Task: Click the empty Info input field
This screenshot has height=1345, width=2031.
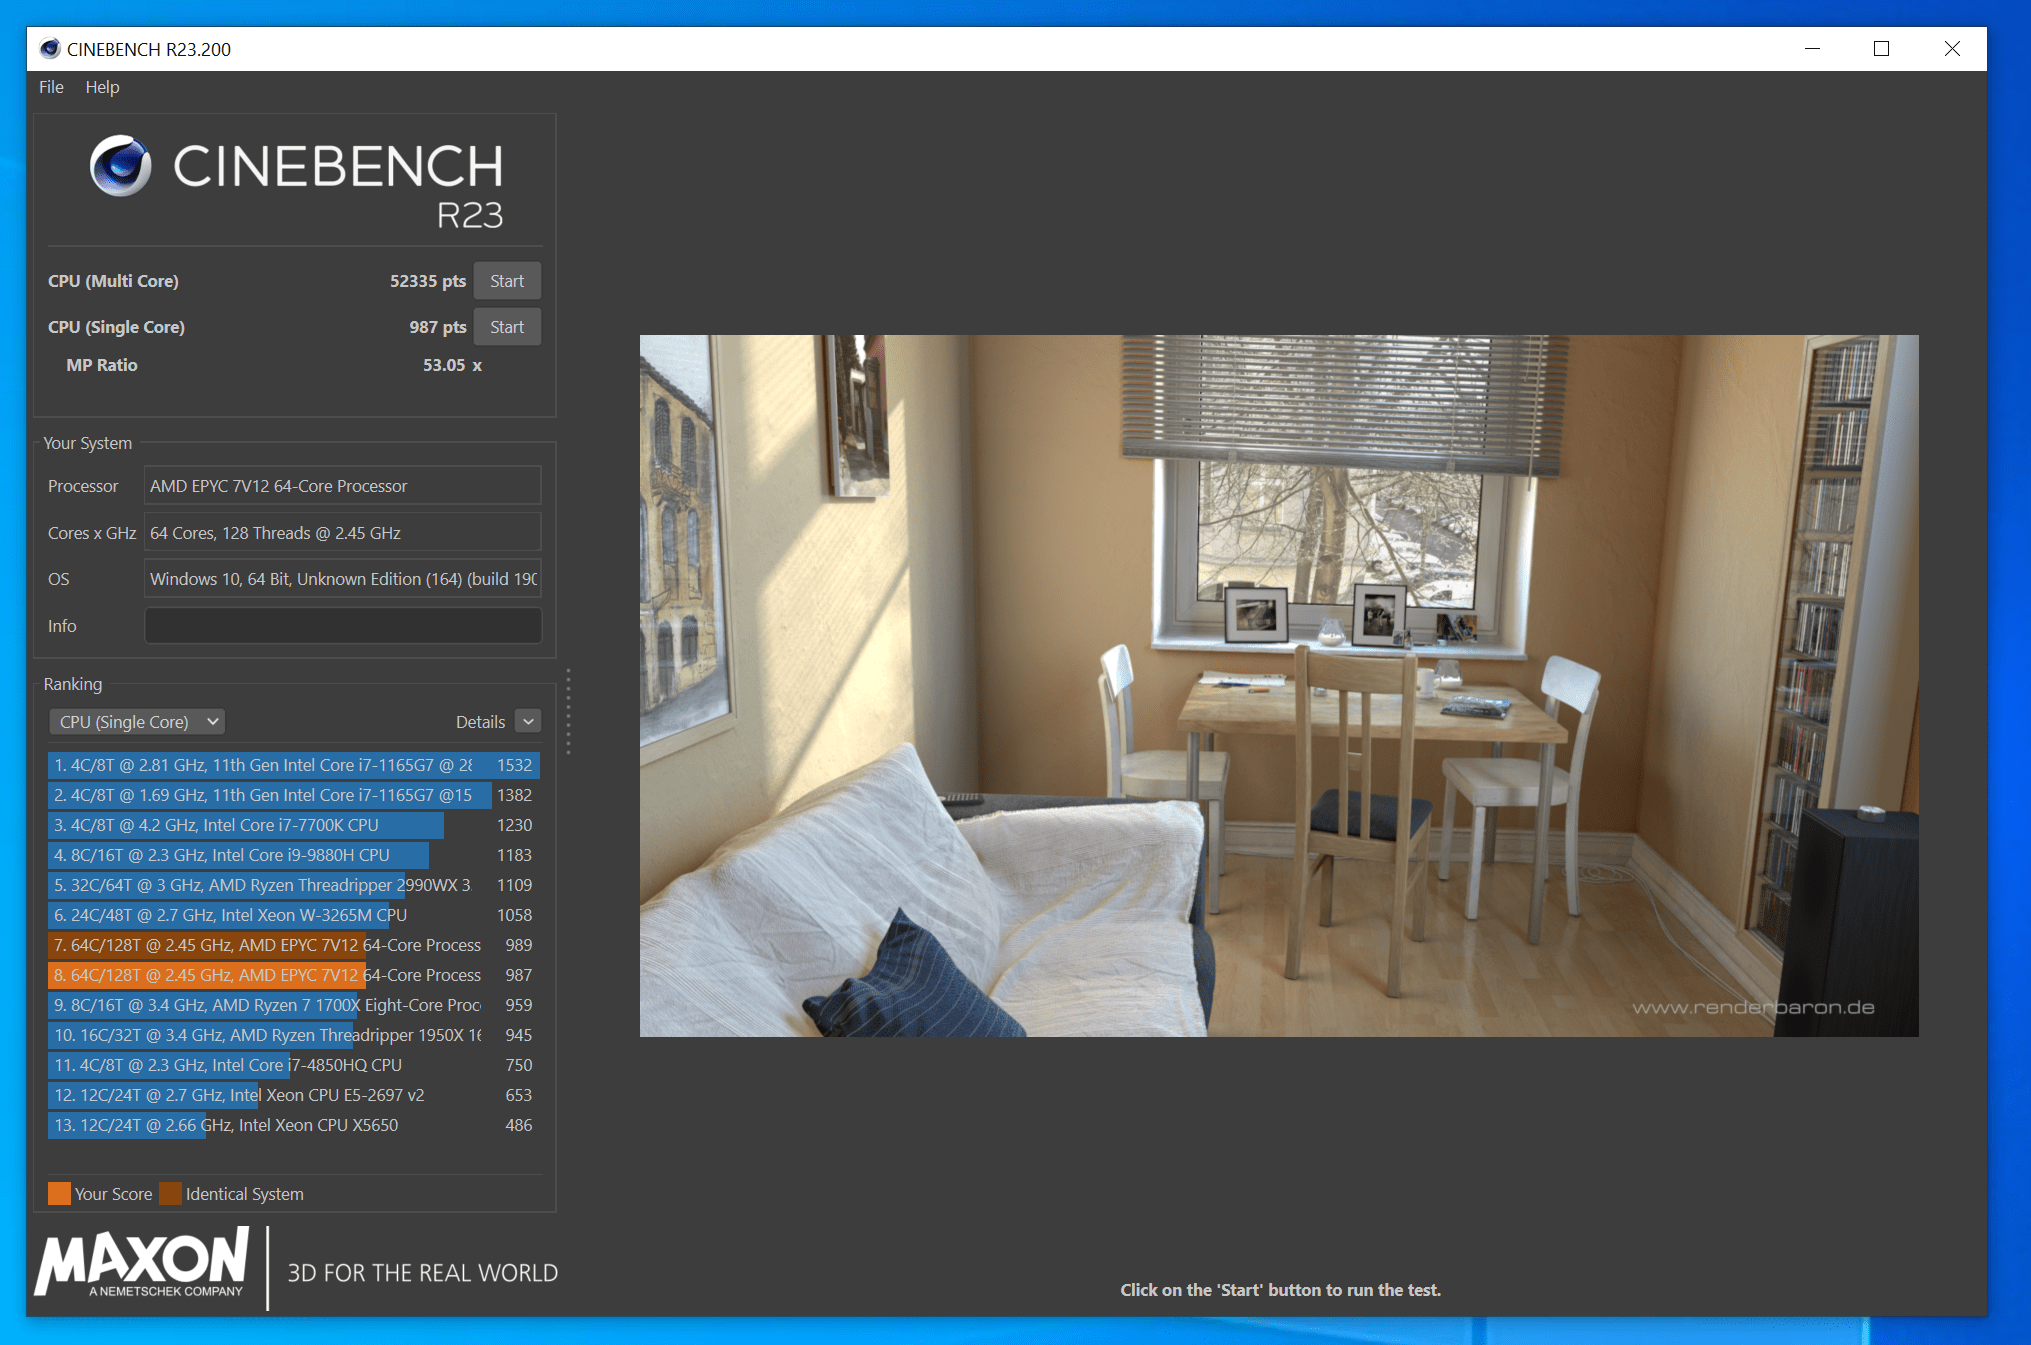Action: [x=343, y=626]
